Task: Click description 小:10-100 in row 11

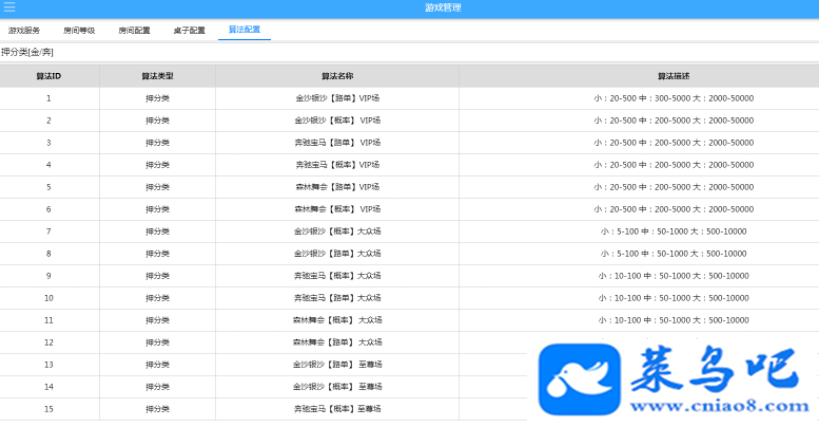Action: 674,320
